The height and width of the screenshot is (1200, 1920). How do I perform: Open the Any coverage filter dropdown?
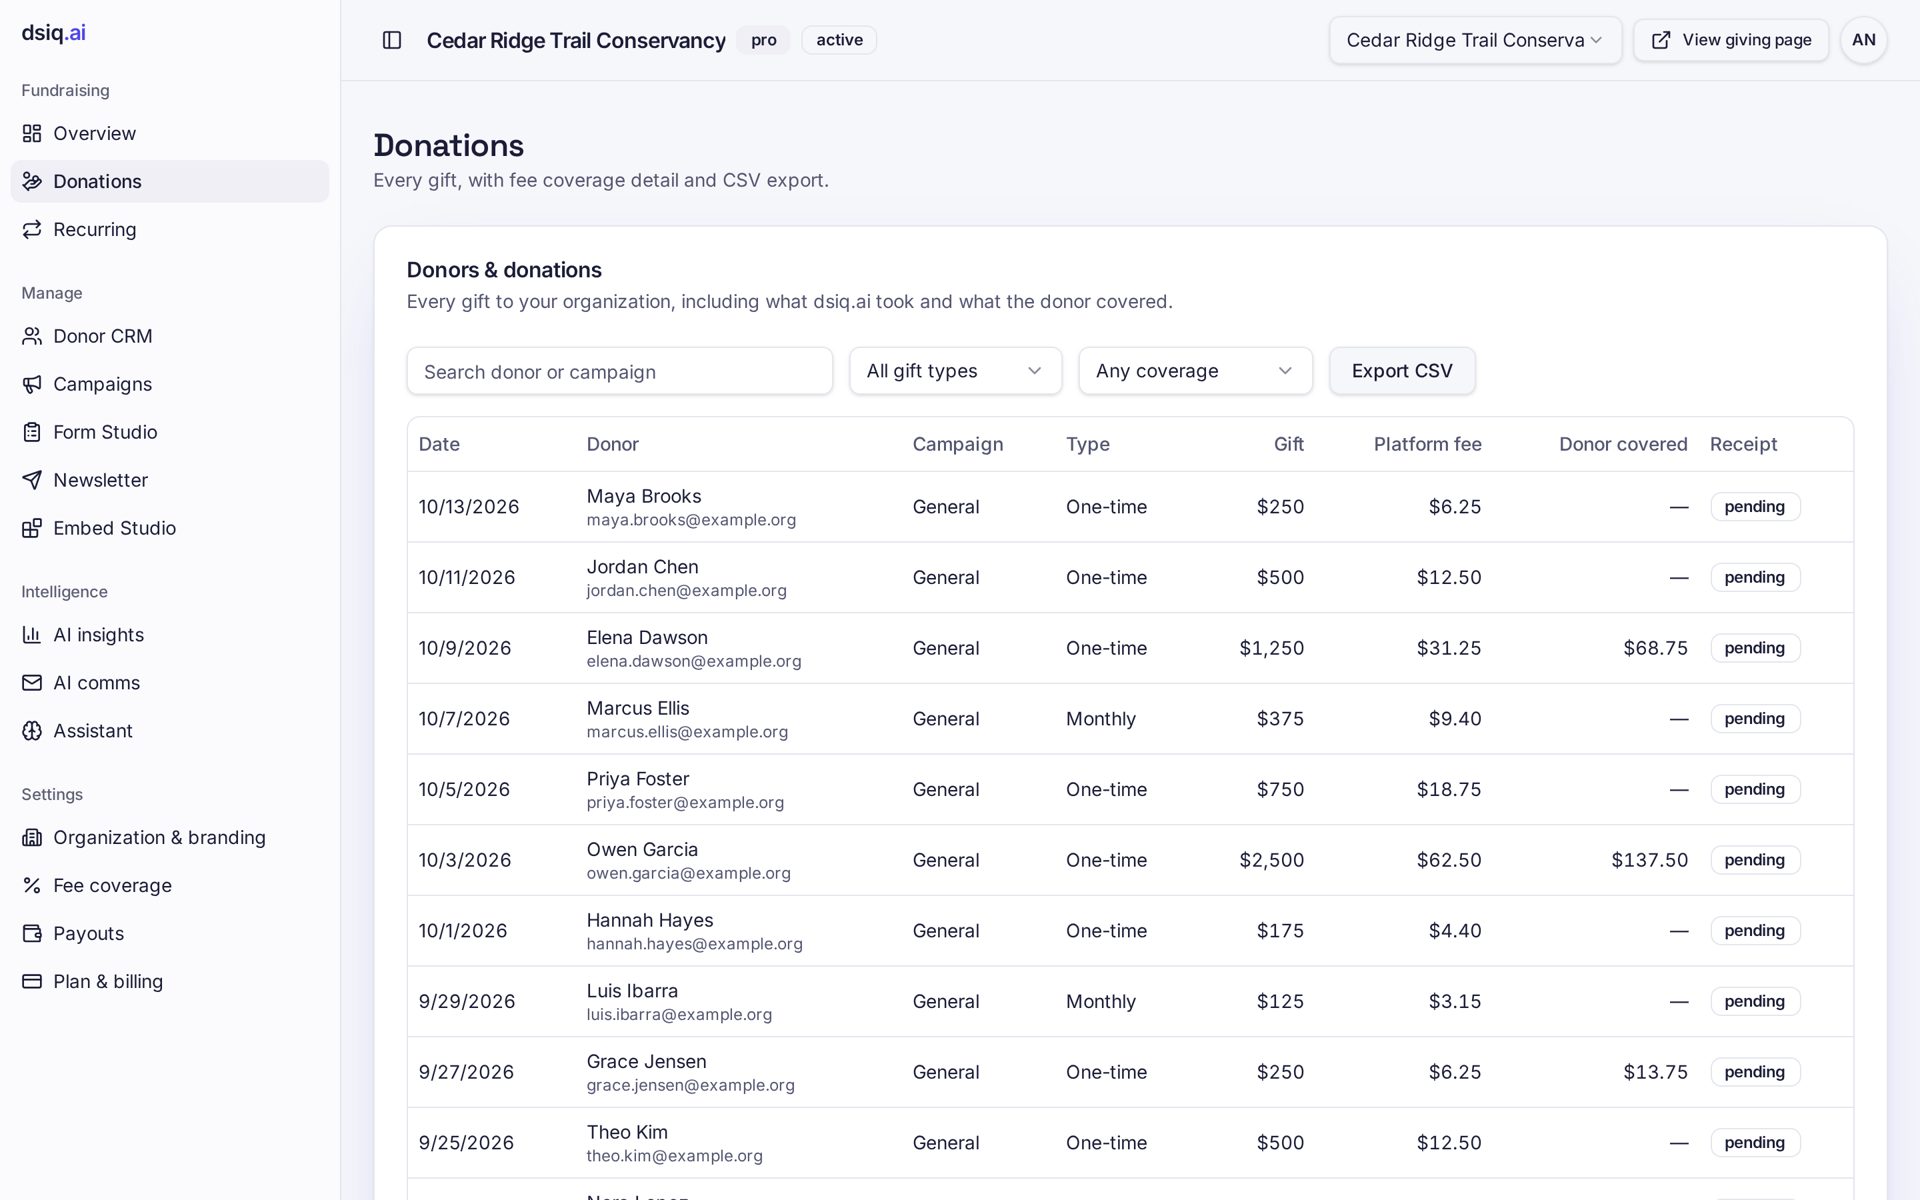pos(1195,371)
